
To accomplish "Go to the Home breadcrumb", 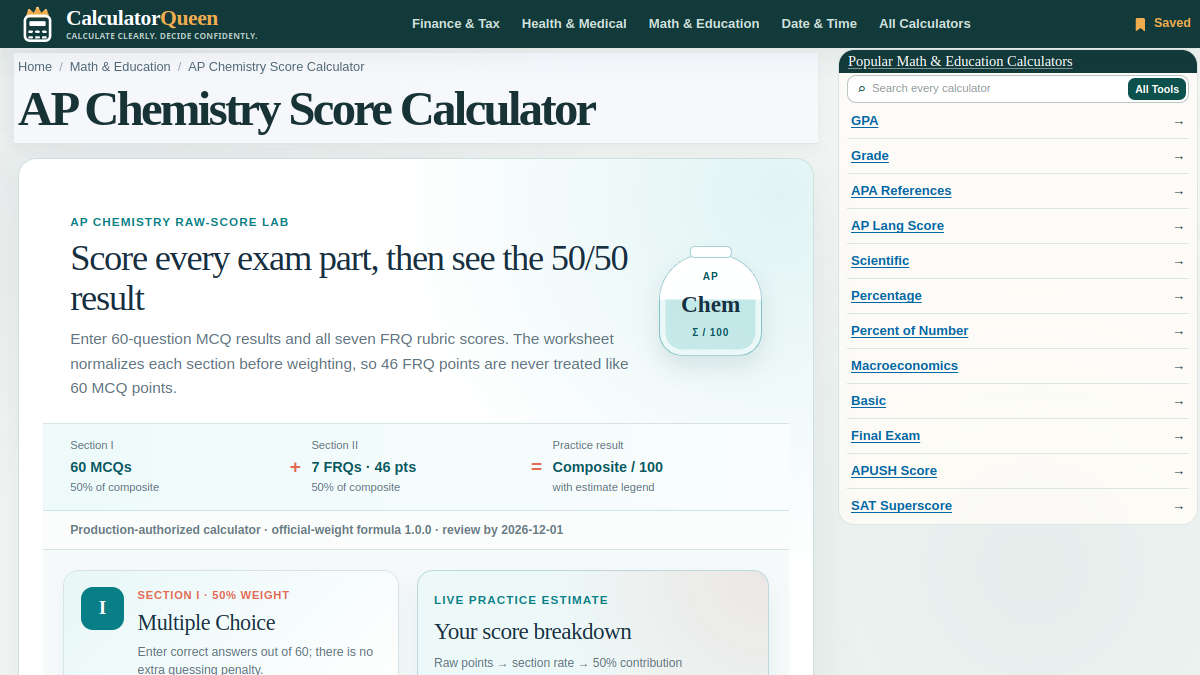I will [x=35, y=67].
